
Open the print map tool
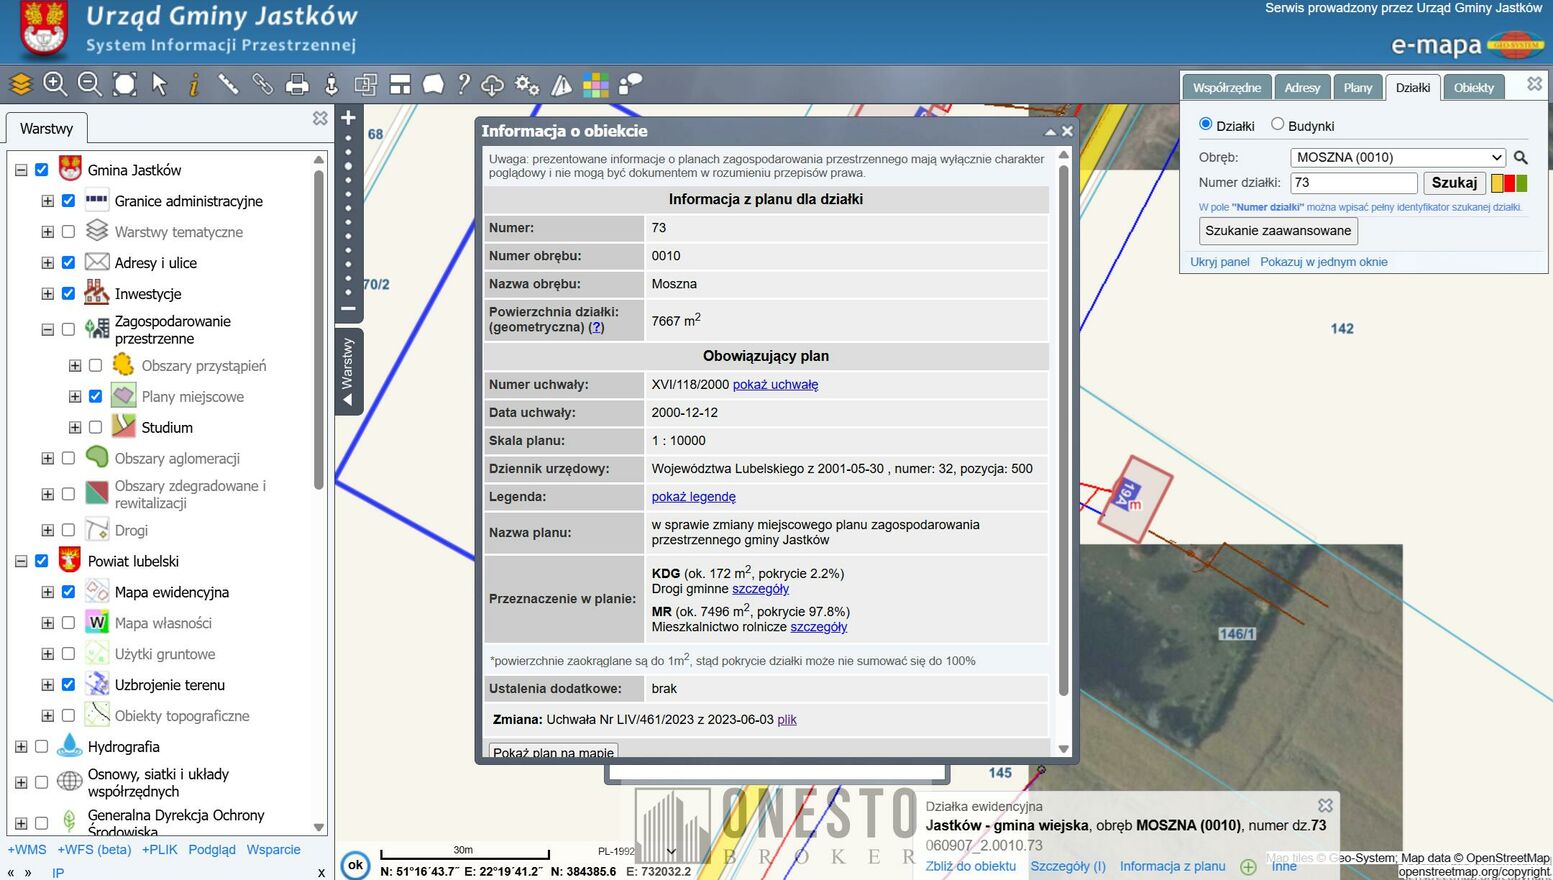tap(297, 85)
